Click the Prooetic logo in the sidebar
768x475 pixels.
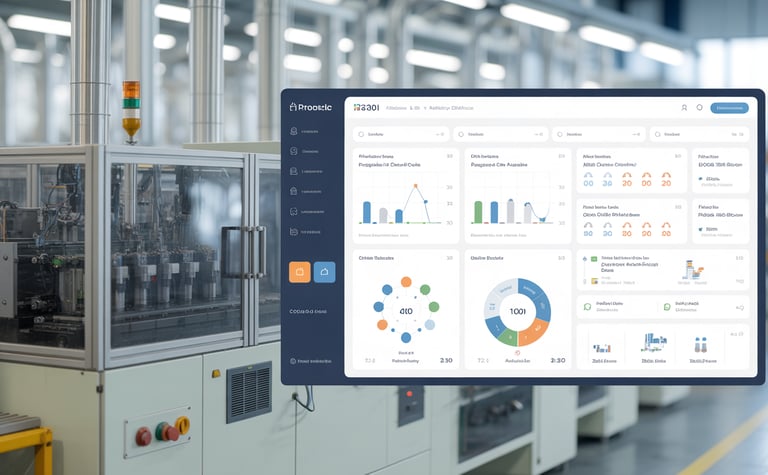coord(311,107)
